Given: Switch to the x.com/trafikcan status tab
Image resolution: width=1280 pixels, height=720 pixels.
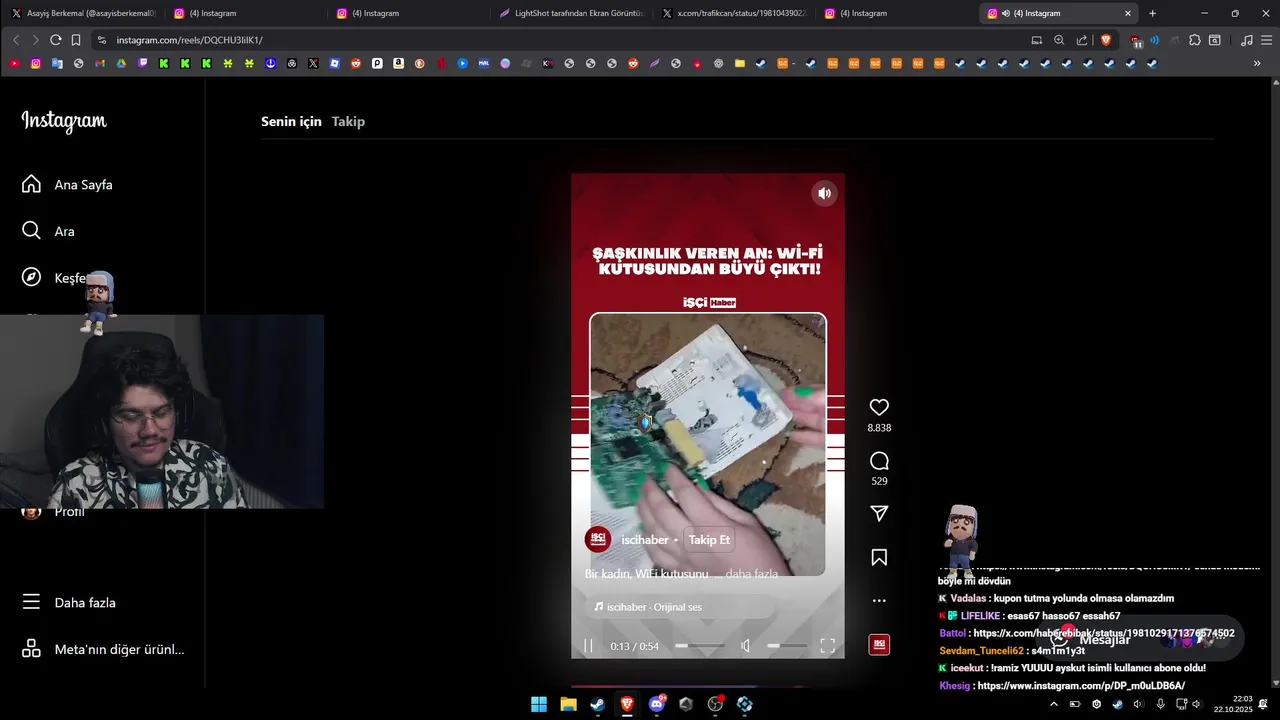Looking at the screenshot, I should click(x=735, y=13).
